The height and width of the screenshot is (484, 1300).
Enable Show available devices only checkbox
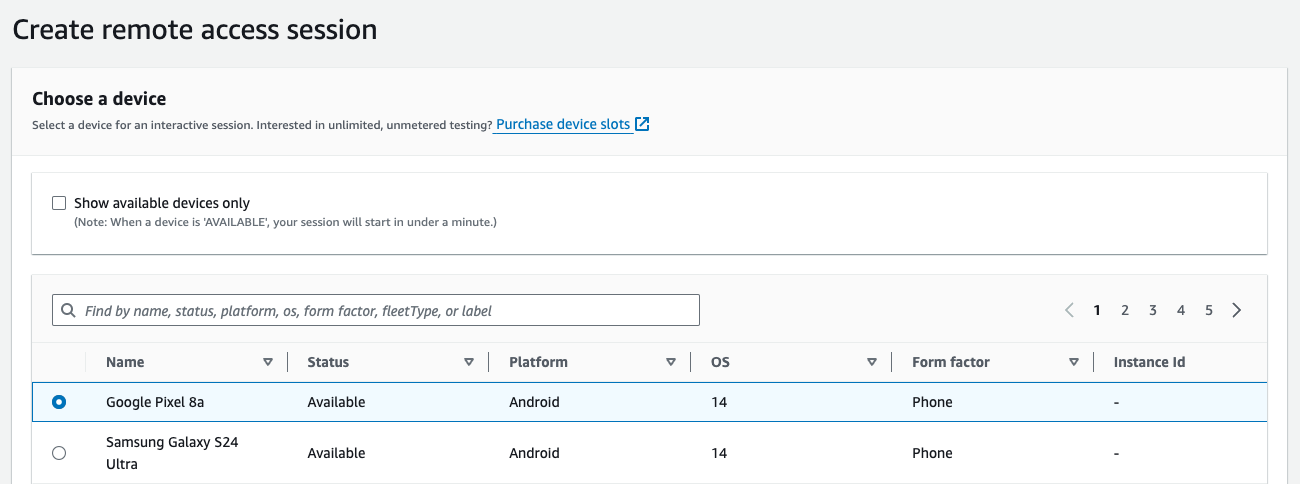[59, 203]
